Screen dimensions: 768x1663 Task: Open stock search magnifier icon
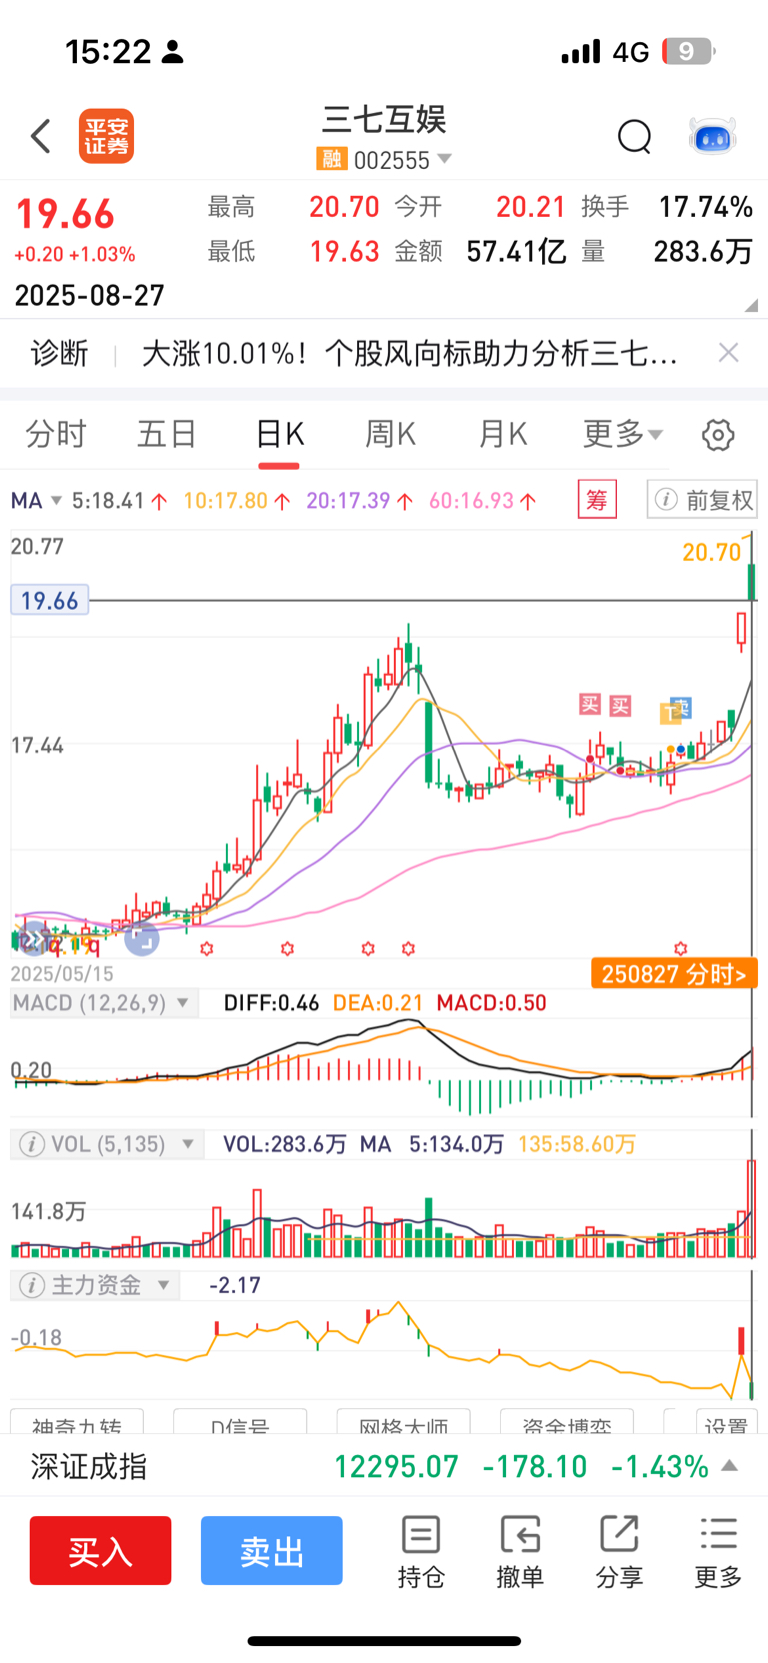coord(634,136)
